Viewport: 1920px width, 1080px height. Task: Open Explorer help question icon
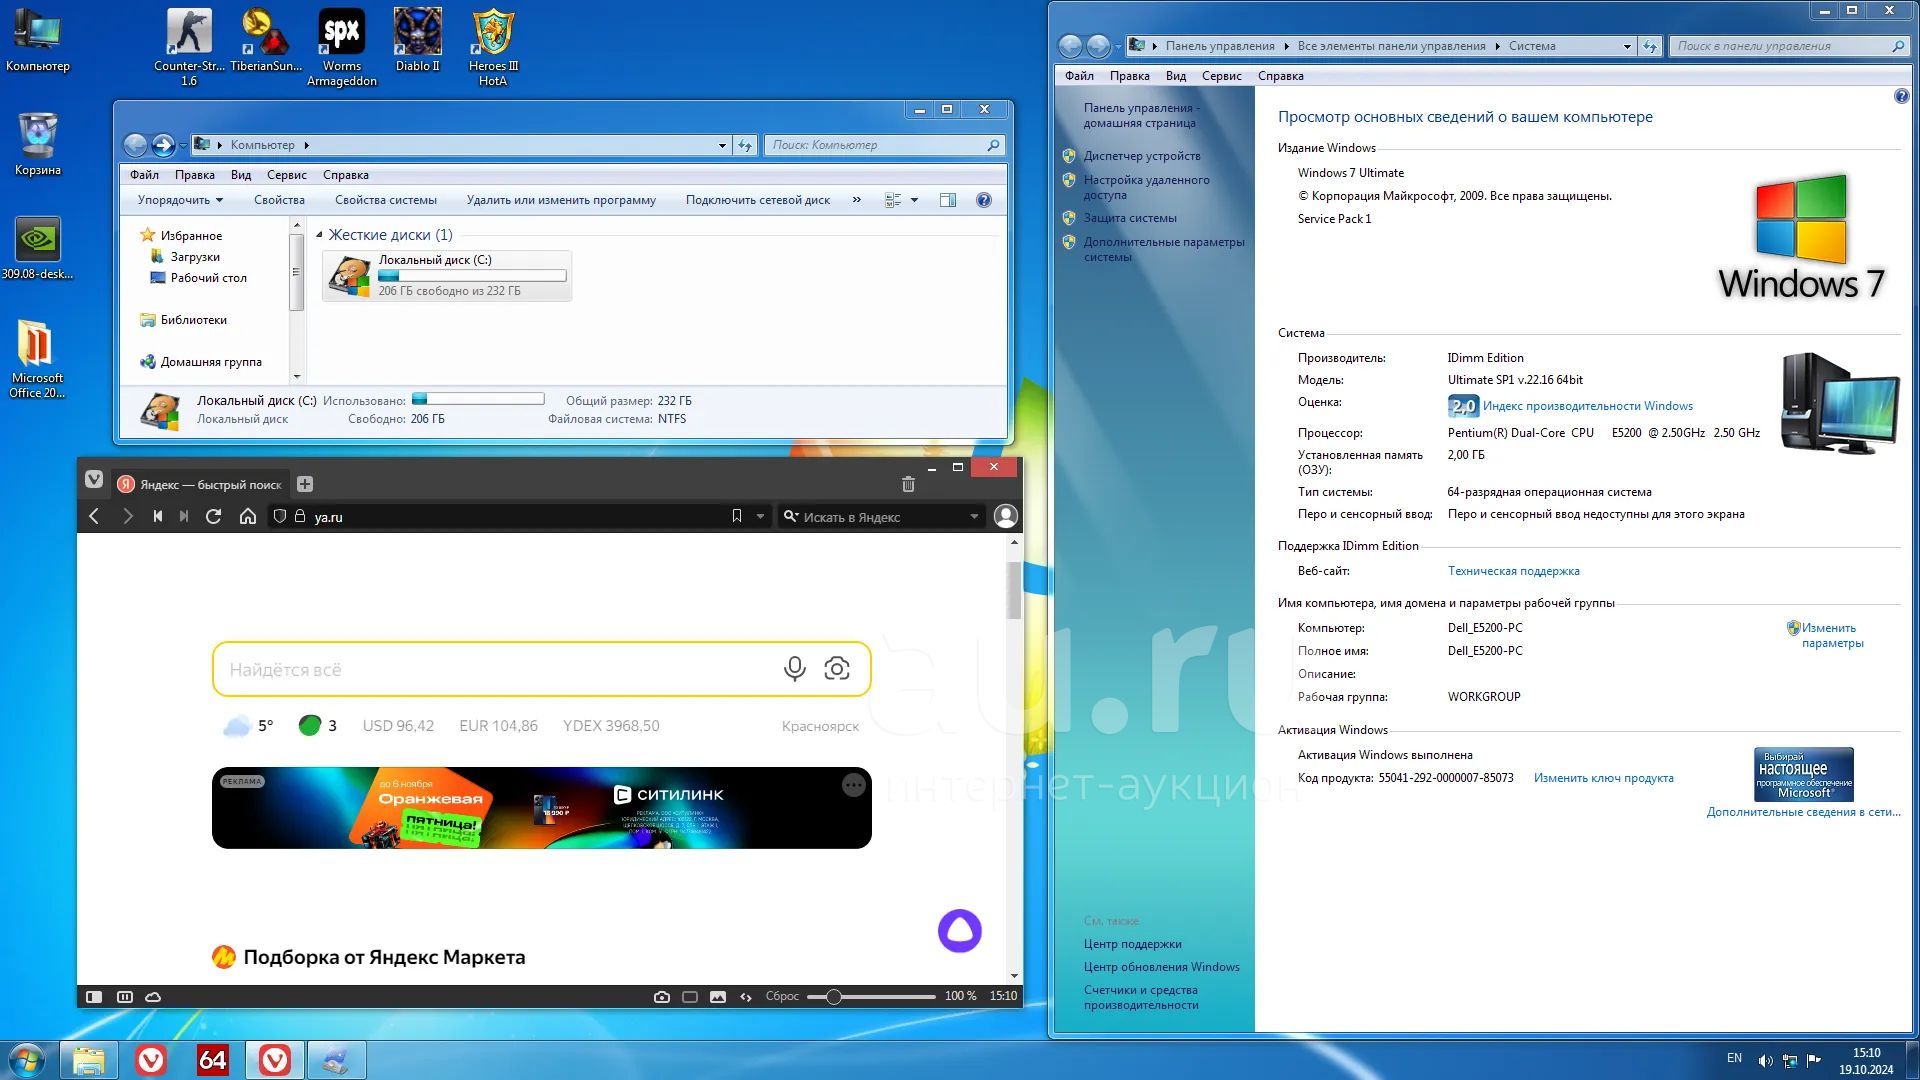pyautogui.click(x=984, y=200)
